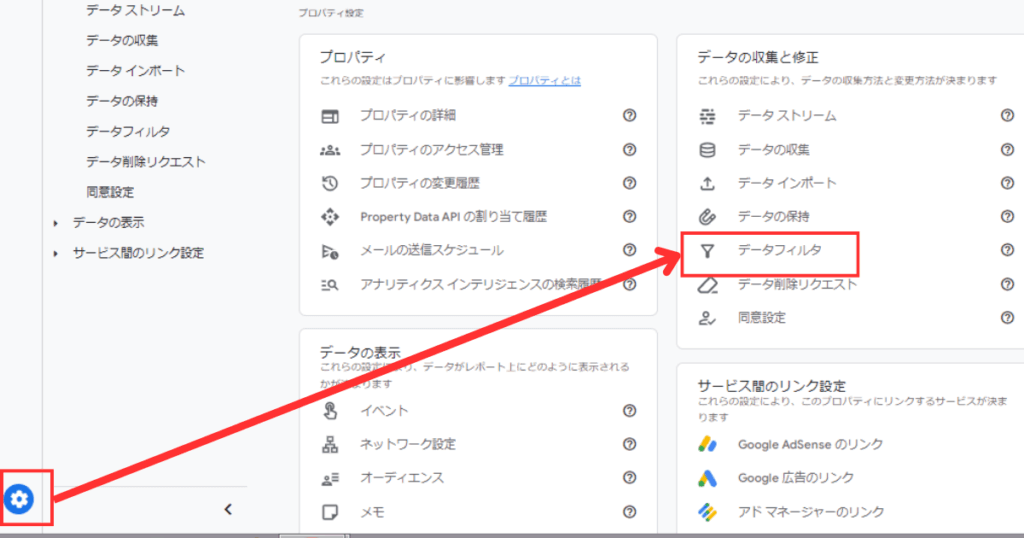Open help for データの収集 in card
The height and width of the screenshot is (538, 1024).
pos(1008,150)
